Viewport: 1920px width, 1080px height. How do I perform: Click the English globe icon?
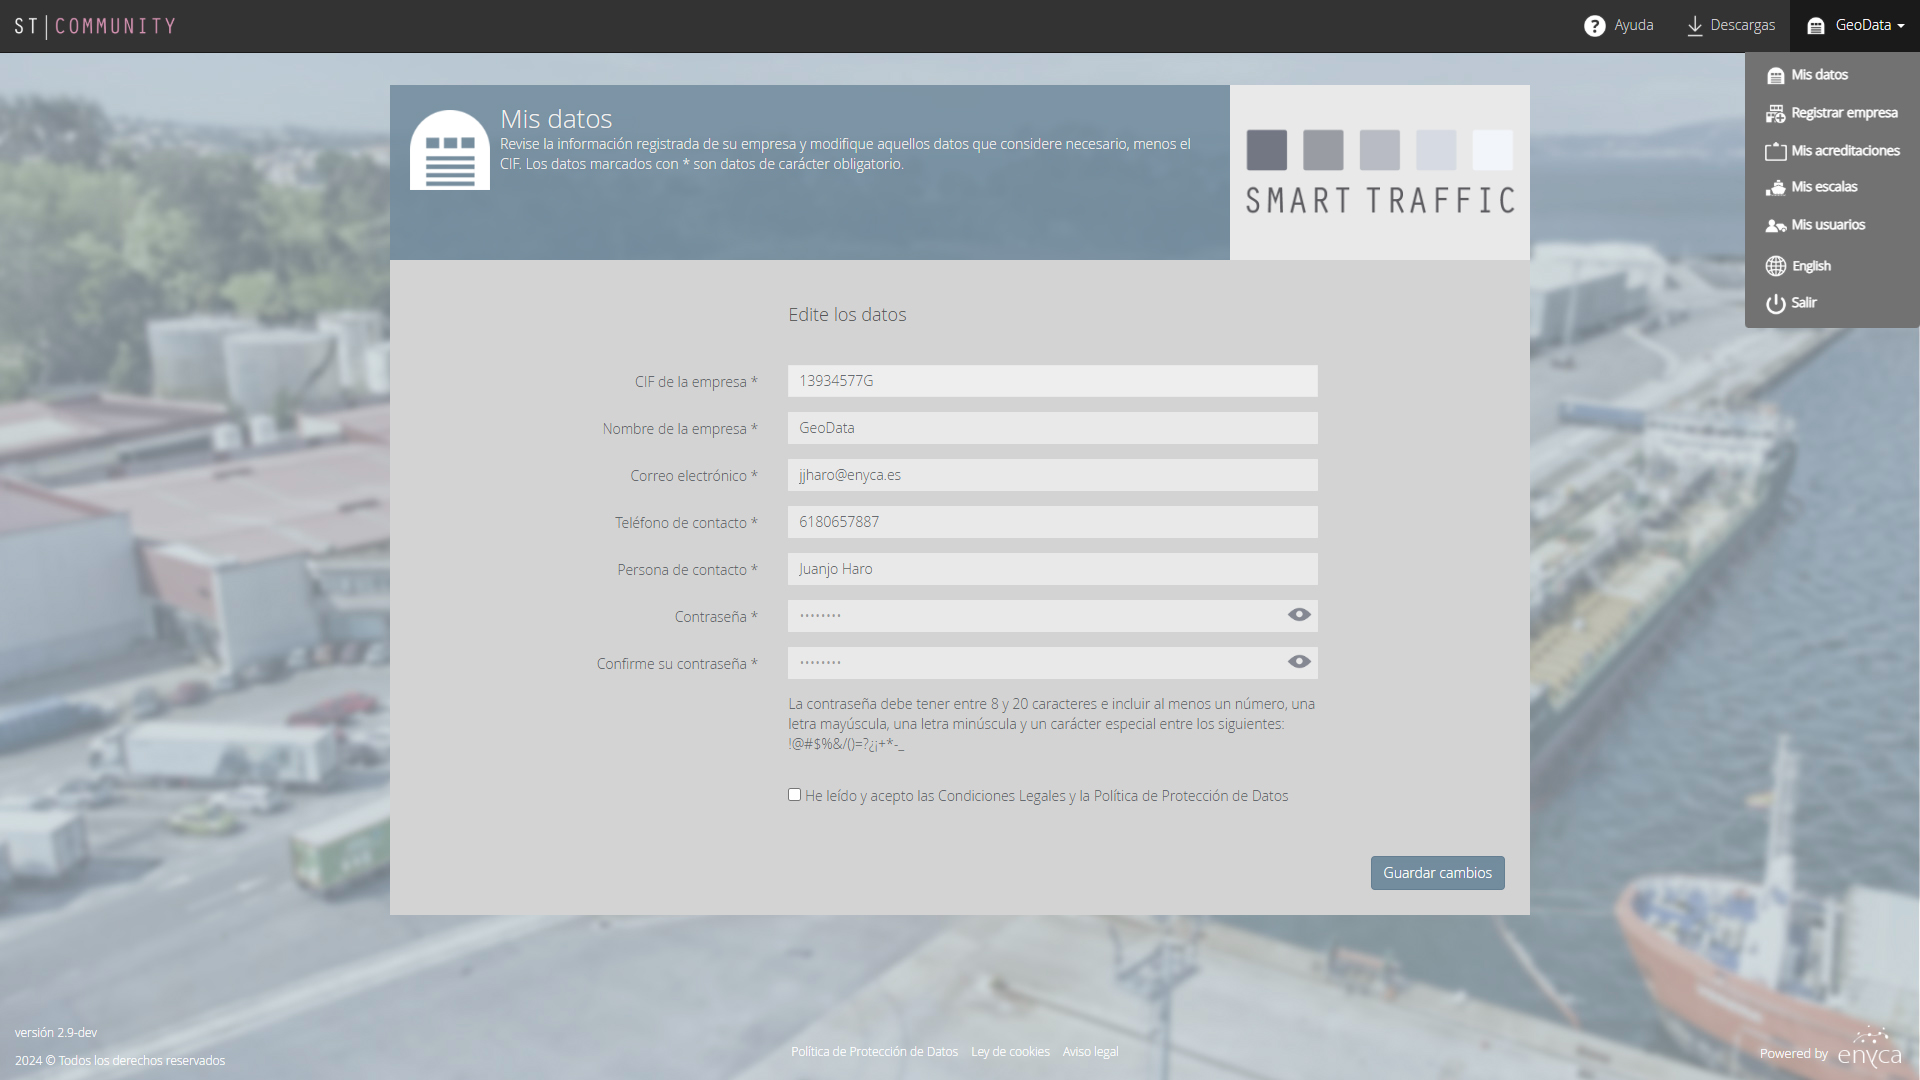tap(1776, 266)
